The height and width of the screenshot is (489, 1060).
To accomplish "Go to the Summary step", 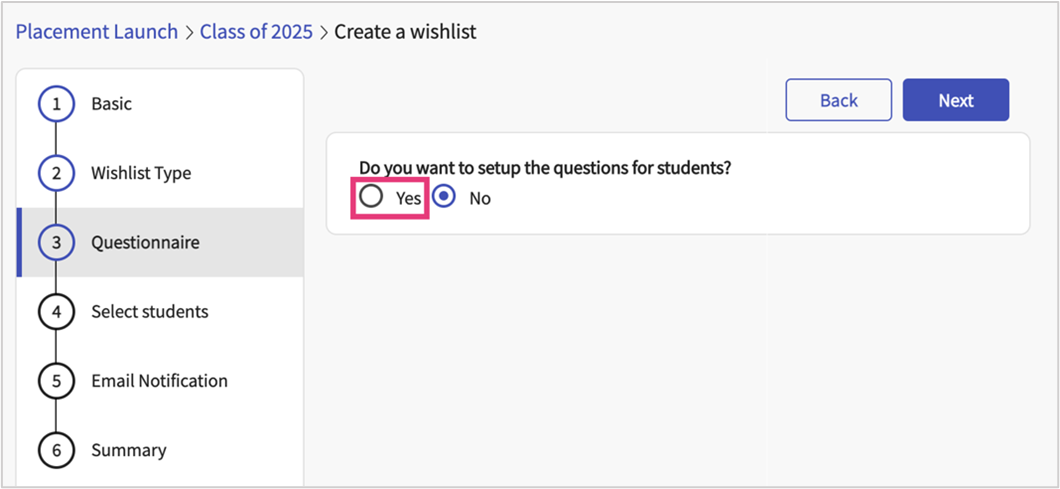I will 128,450.
